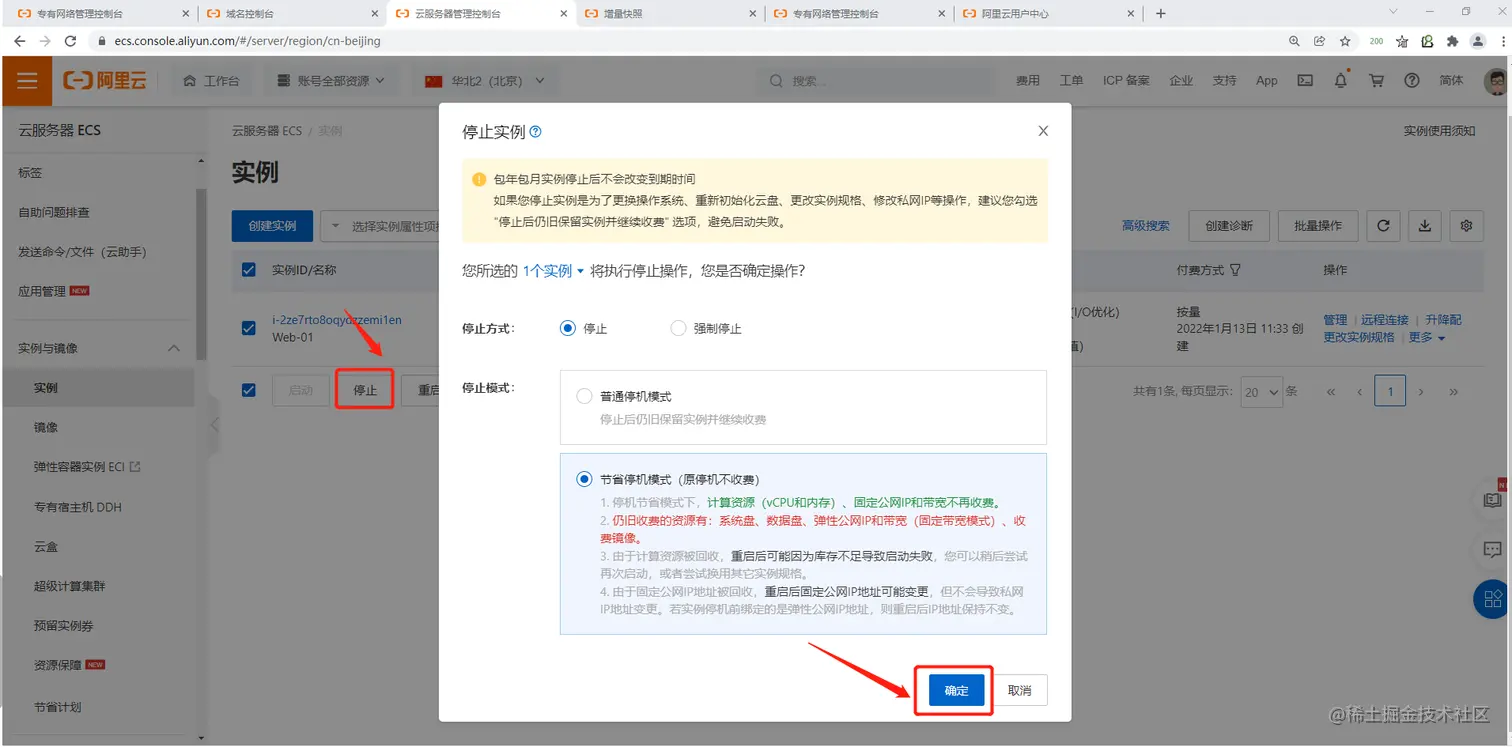Viewport: 1512px width, 747px height.
Task: Collapse the left sidebar handle
Action: pyautogui.click(x=214, y=425)
